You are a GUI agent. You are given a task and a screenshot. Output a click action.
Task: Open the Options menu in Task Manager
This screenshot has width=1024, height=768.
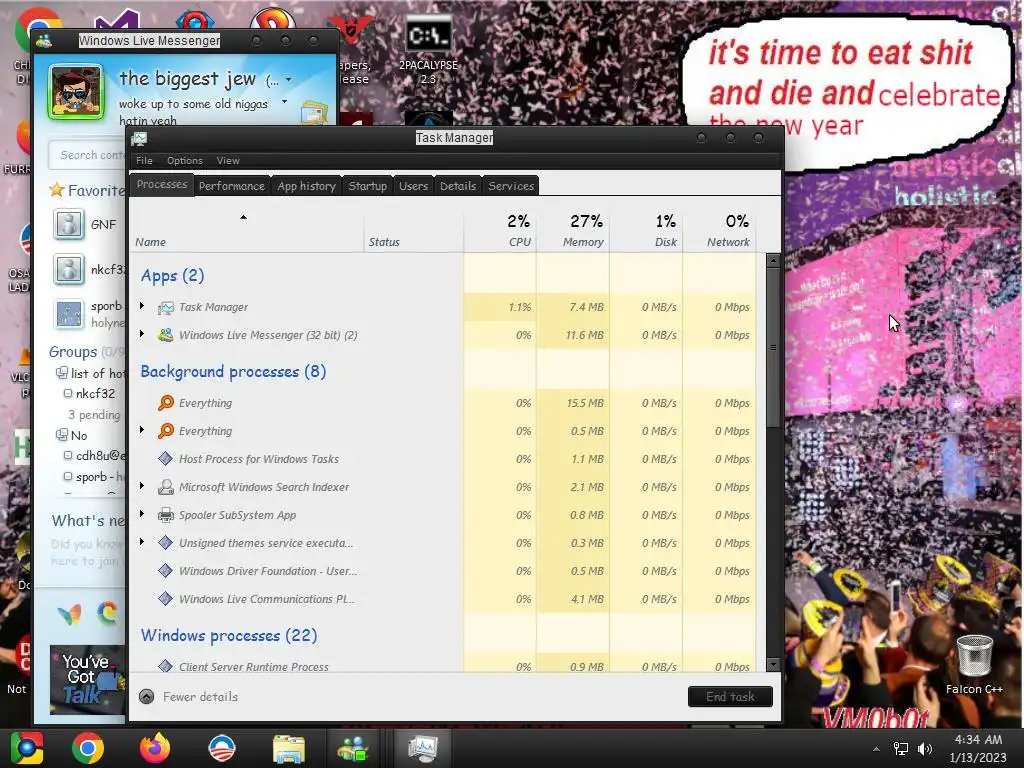pos(185,161)
